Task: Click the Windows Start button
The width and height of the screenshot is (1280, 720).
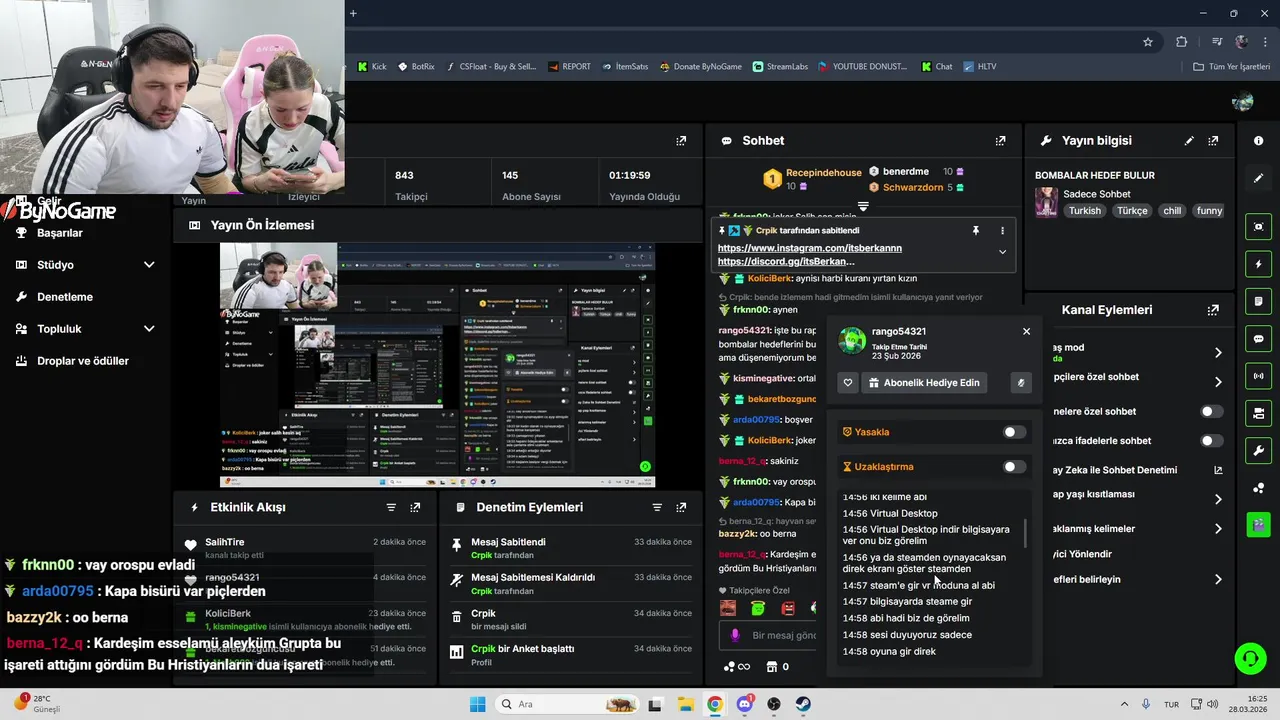Action: click(x=477, y=704)
